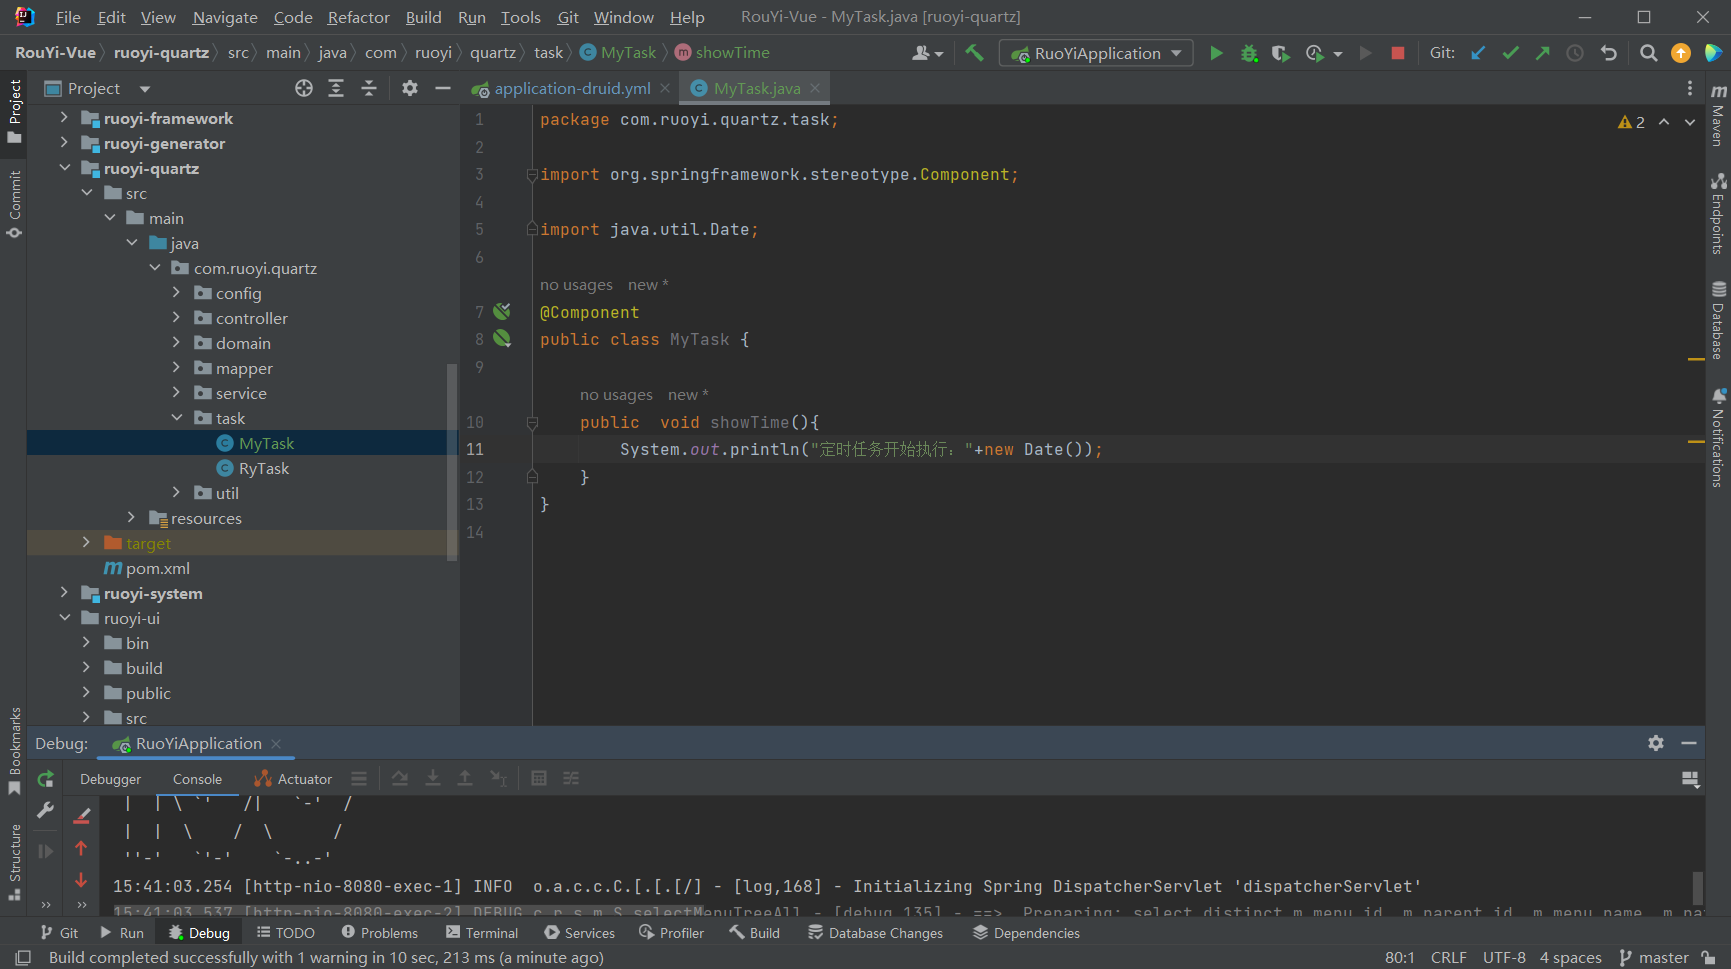Open Problems tool window

click(380, 933)
